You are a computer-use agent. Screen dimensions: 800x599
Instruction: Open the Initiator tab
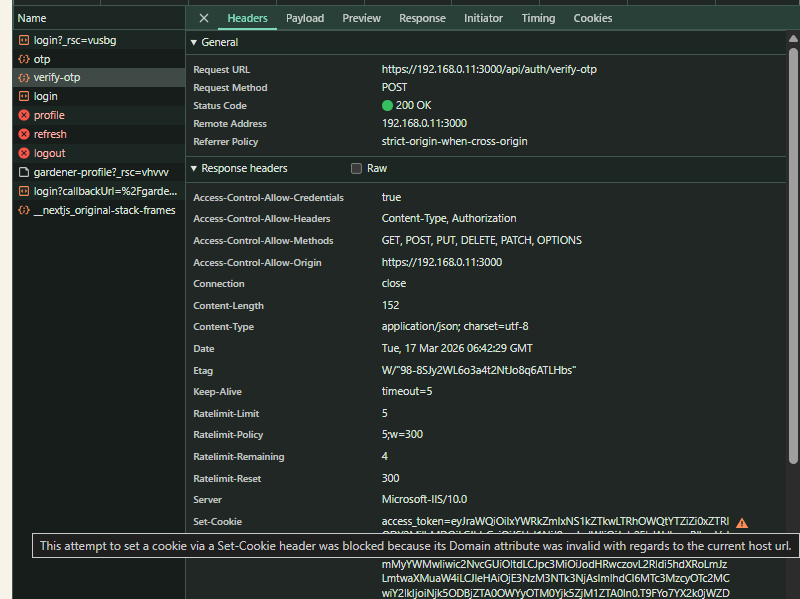pos(483,18)
